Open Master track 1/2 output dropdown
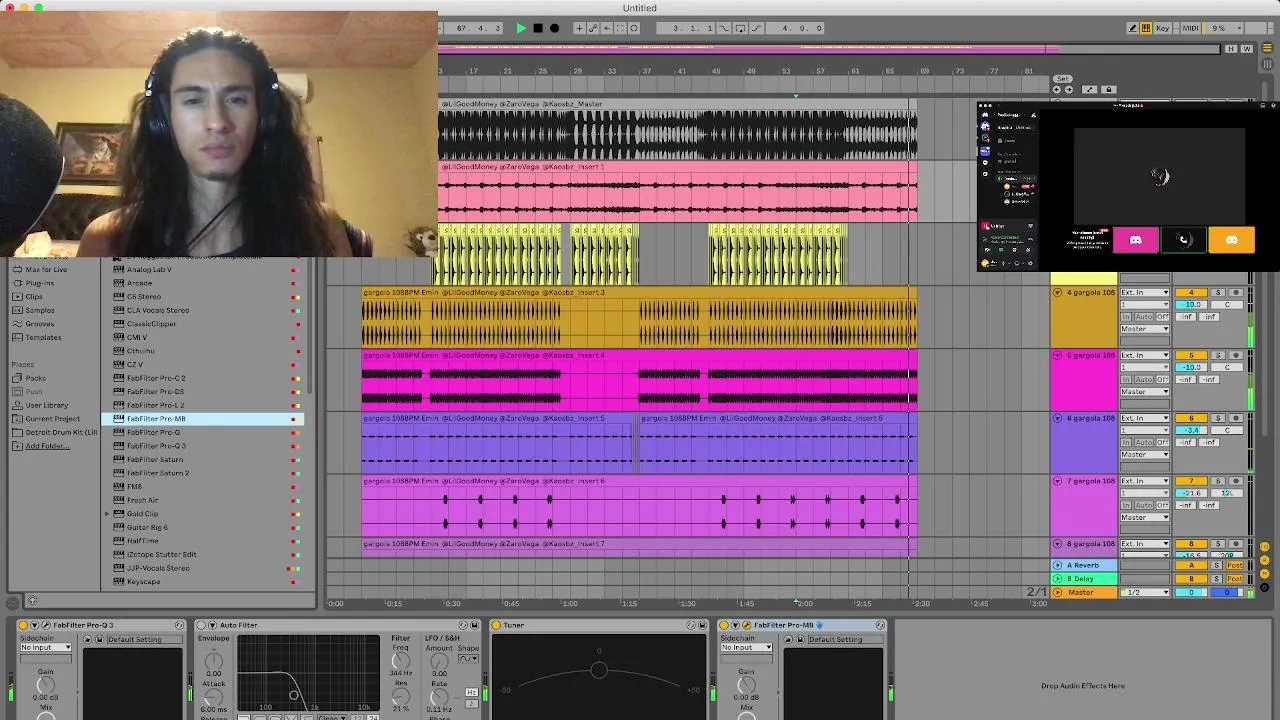The image size is (1280, 720). pyautogui.click(x=1145, y=593)
